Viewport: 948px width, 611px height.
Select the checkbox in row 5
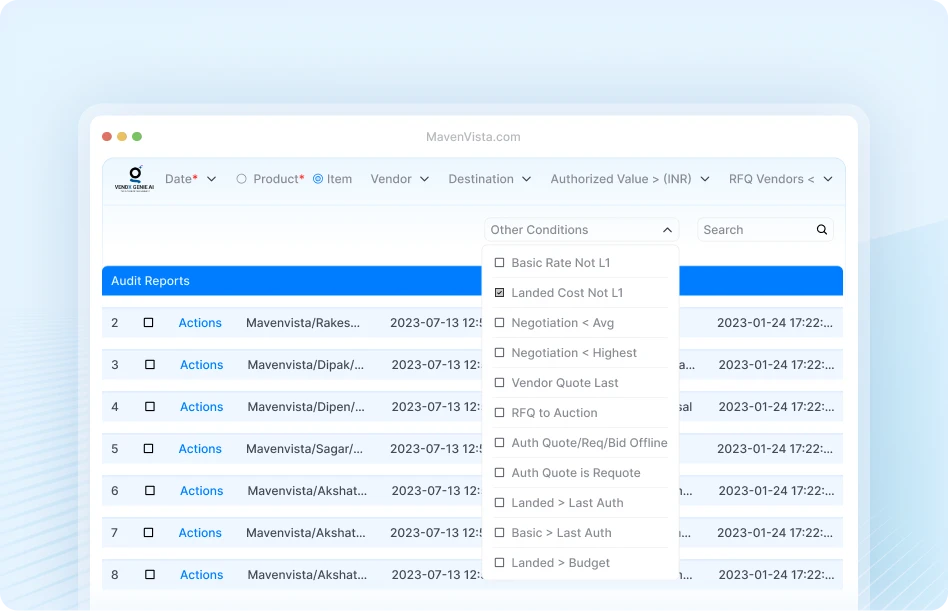148,448
